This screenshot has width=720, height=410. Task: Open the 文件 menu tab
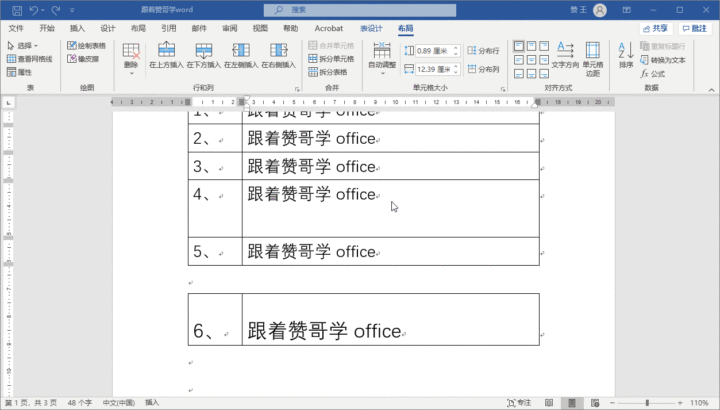click(x=16, y=28)
